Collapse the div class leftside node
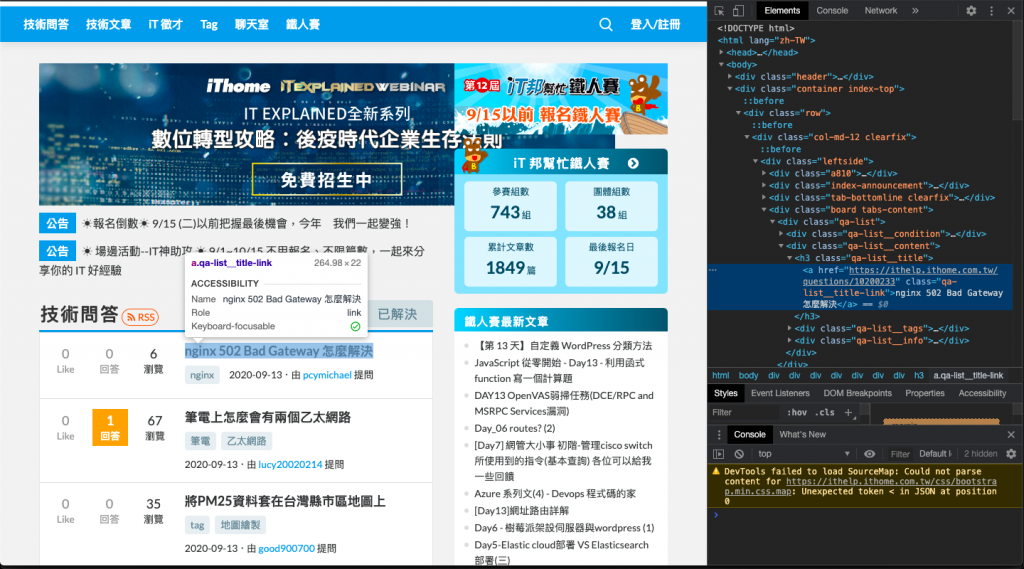This screenshot has height=569, width=1024. pos(756,161)
